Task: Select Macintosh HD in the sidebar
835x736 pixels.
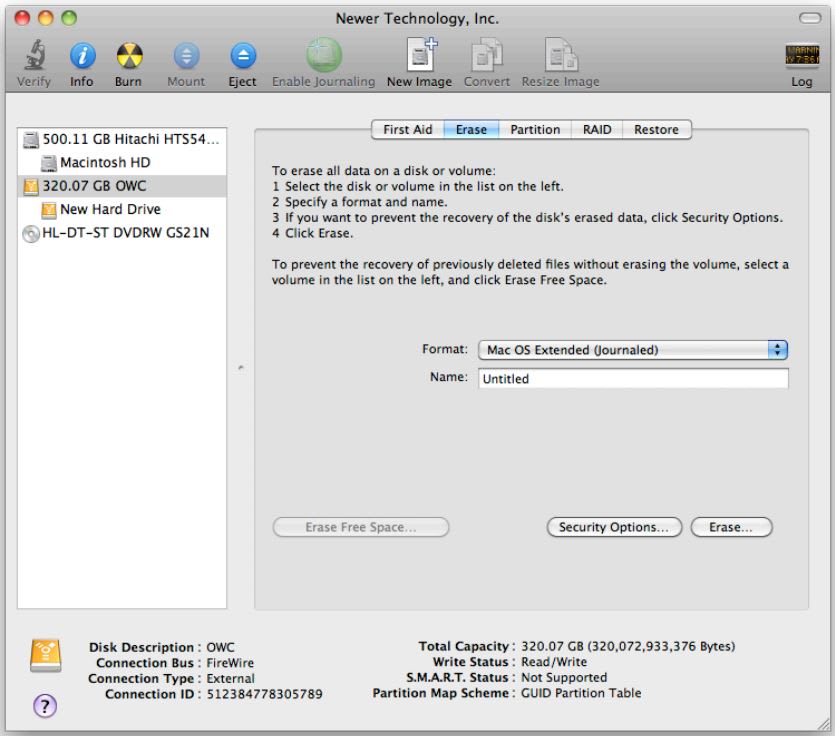Action: coord(103,162)
